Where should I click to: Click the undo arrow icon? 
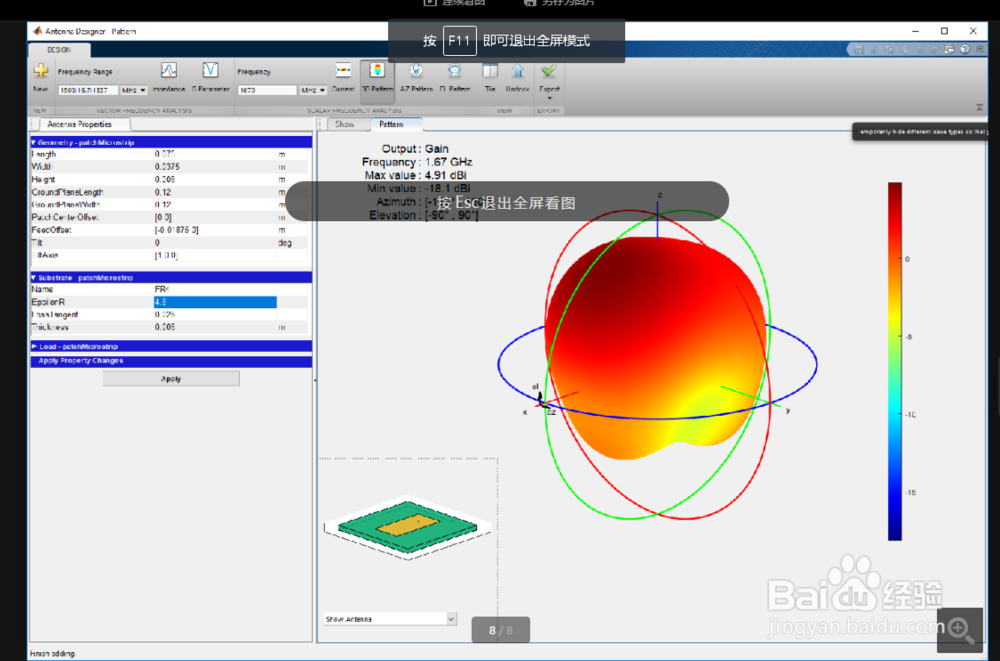point(920,49)
